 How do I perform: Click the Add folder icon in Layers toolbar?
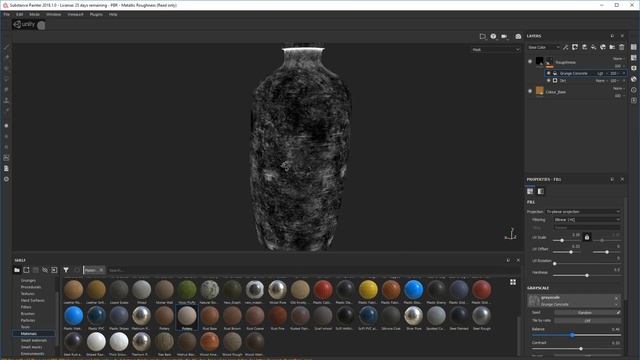tap(612, 47)
